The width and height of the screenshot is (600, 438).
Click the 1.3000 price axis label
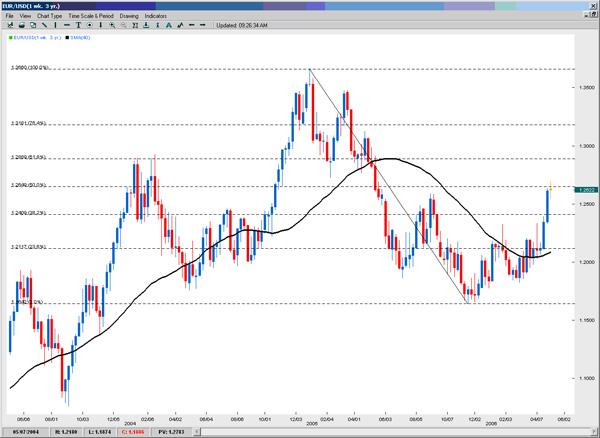tap(587, 146)
